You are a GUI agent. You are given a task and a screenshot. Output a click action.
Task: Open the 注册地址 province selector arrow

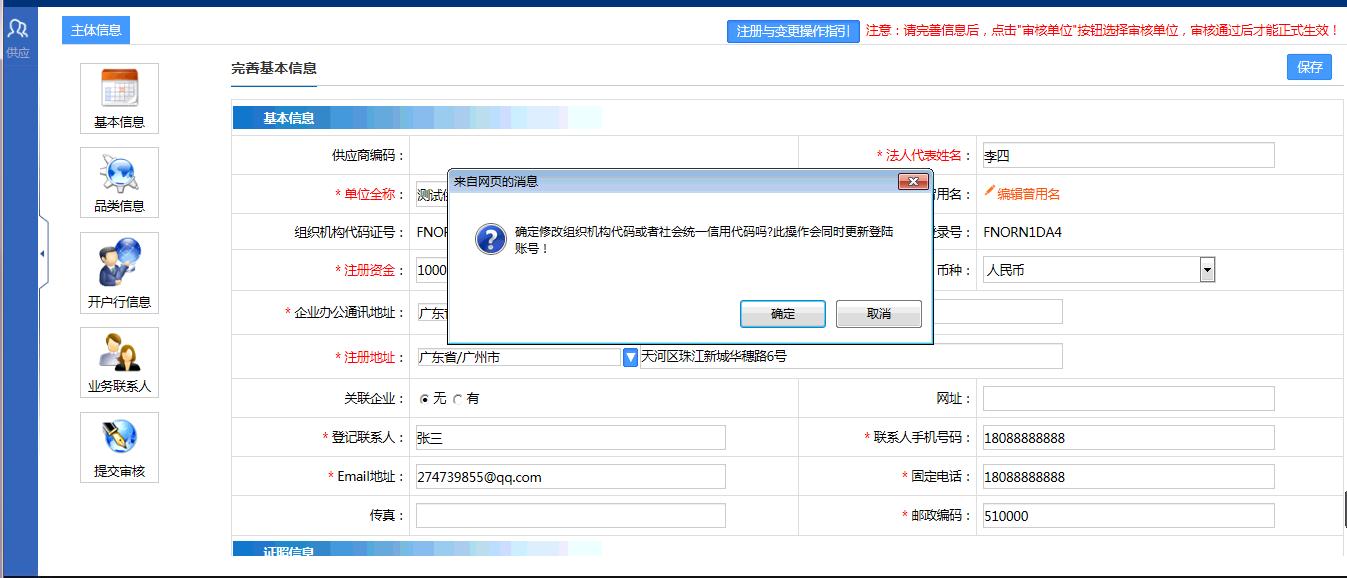pos(630,357)
